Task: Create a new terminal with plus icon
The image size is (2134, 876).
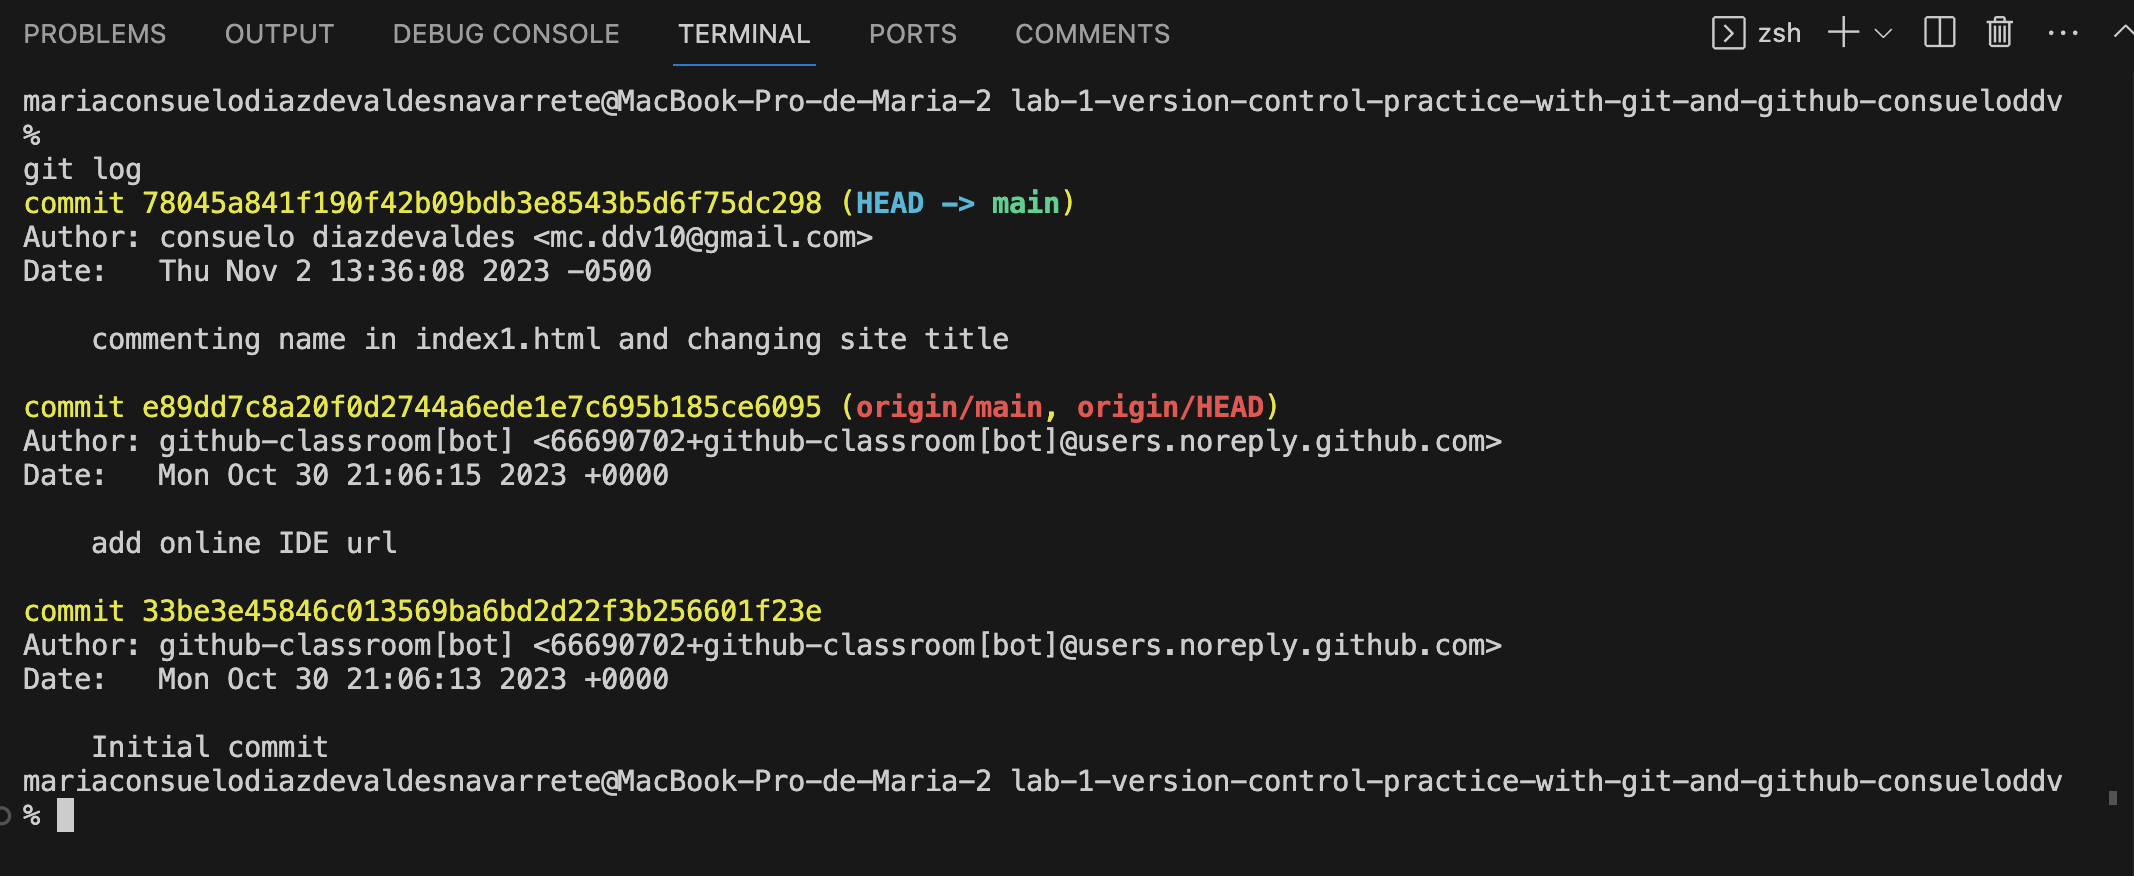Action: point(1843,33)
